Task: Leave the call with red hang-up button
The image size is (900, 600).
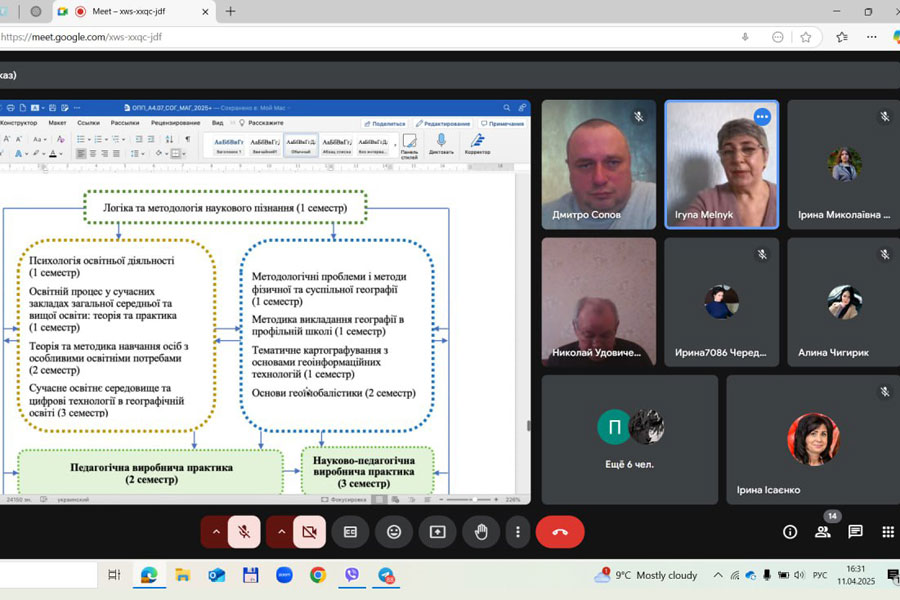Action: click(x=560, y=532)
